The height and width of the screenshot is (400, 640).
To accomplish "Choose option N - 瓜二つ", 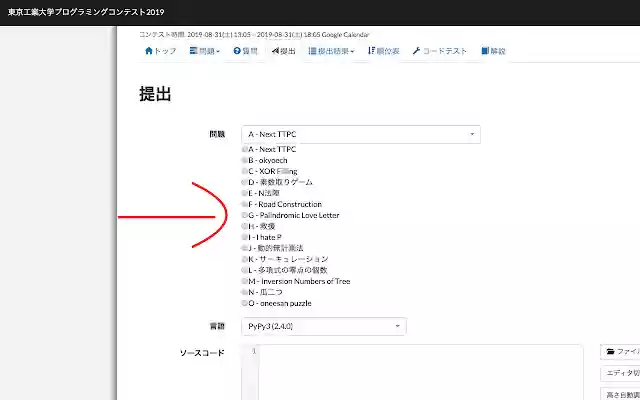I will pyautogui.click(x=262, y=292).
